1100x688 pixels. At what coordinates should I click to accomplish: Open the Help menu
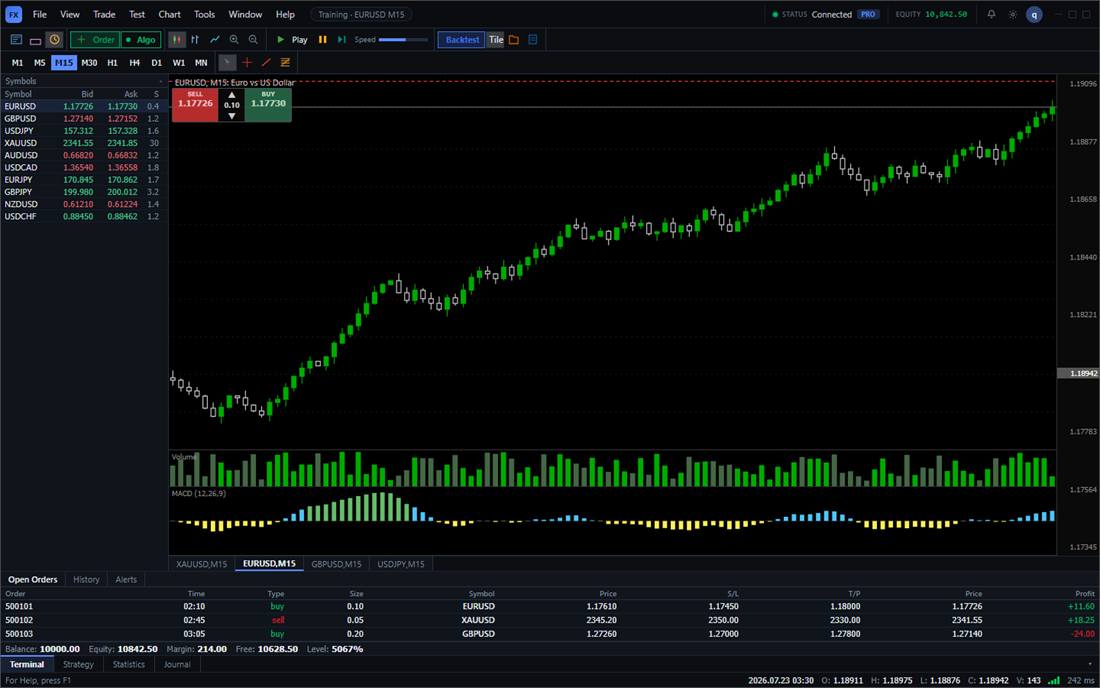pos(285,14)
